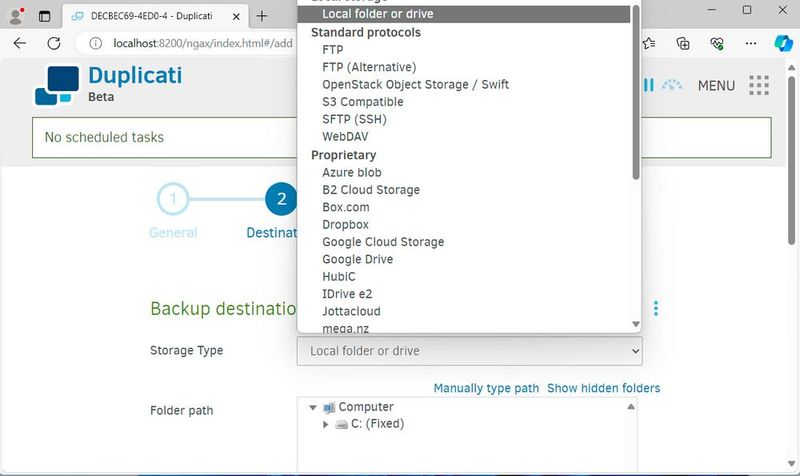Open the MENU button
Image resolution: width=800 pixels, height=476 pixels.
click(x=716, y=86)
